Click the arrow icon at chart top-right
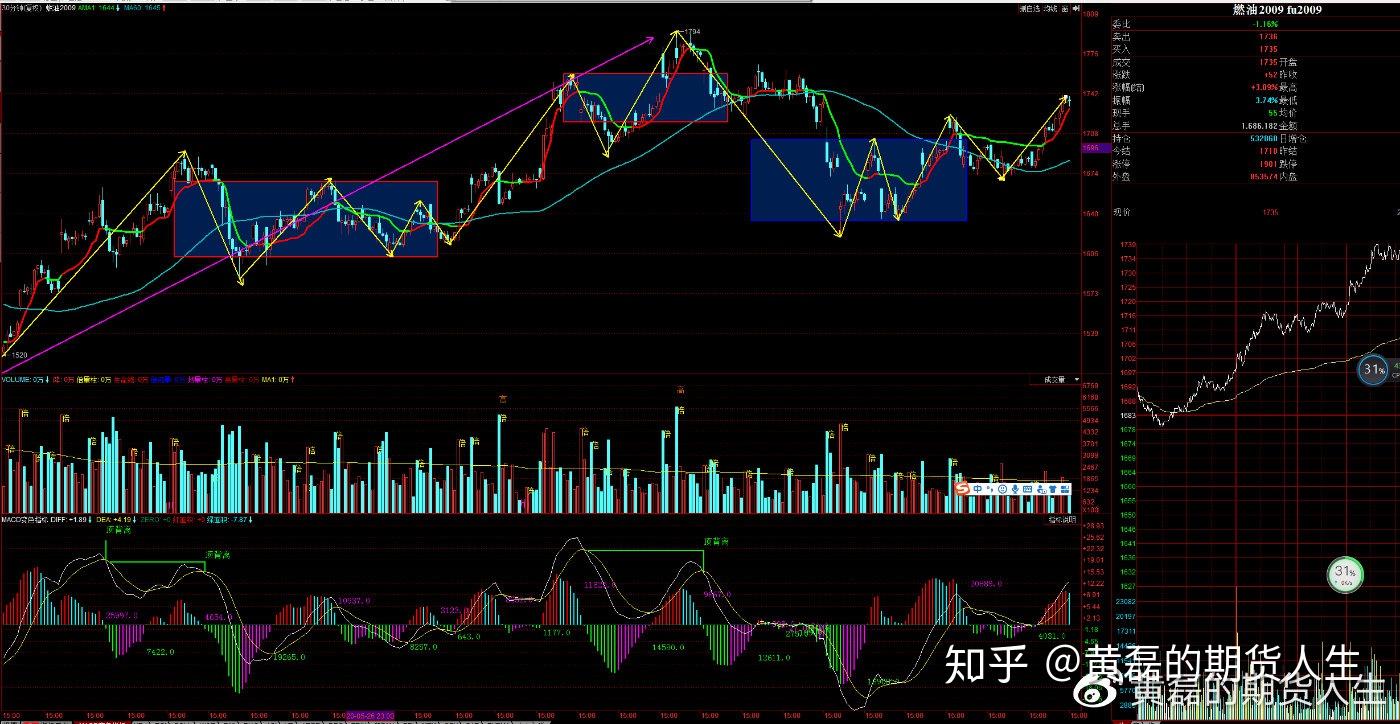This screenshot has width=1400, height=724. coord(1075,9)
